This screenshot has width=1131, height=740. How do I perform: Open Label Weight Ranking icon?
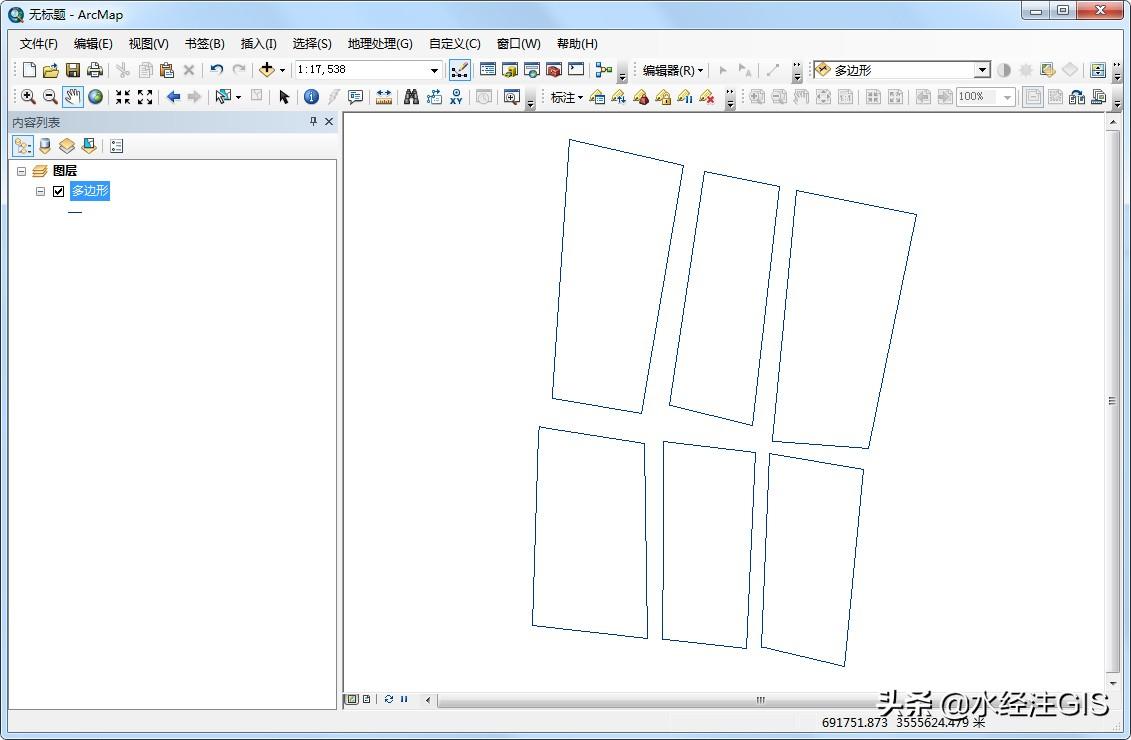[x=641, y=97]
